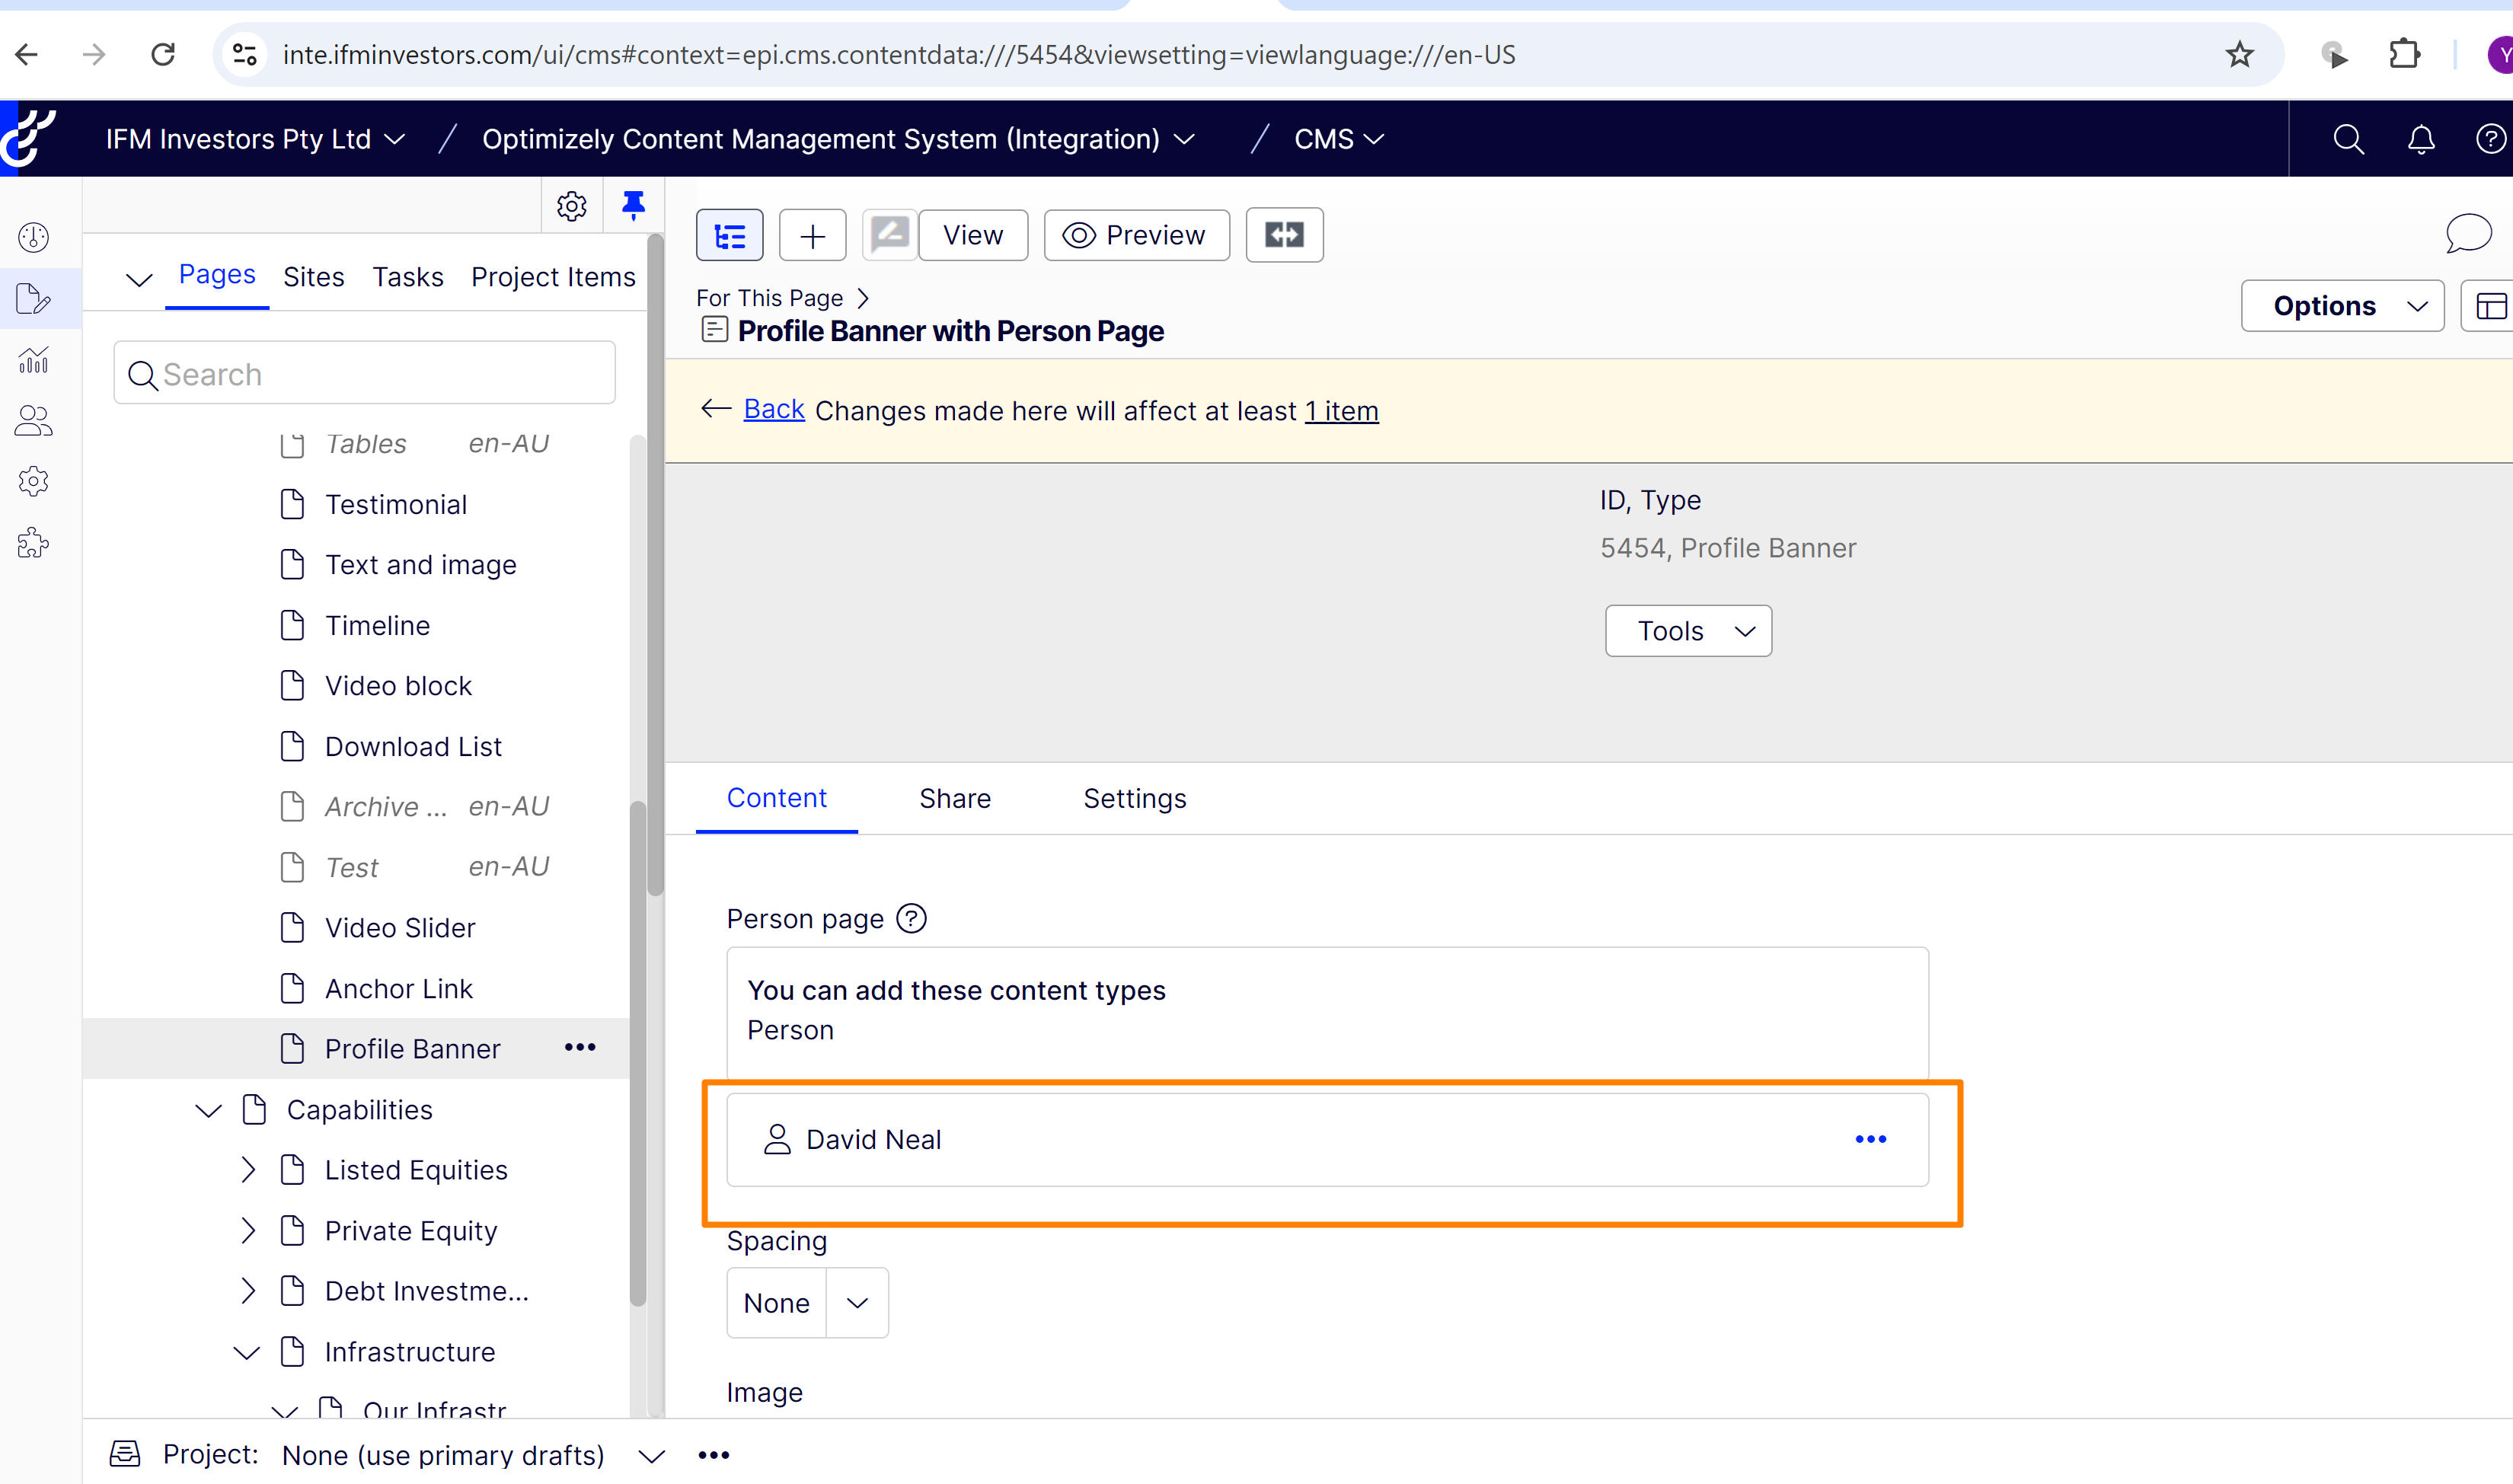Expand the Listed Equities tree node

click(x=248, y=1170)
